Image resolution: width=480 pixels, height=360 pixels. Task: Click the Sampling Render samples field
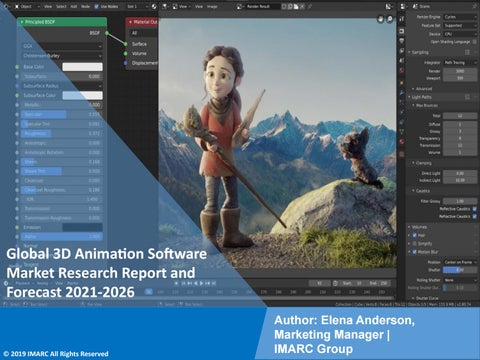(x=460, y=71)
